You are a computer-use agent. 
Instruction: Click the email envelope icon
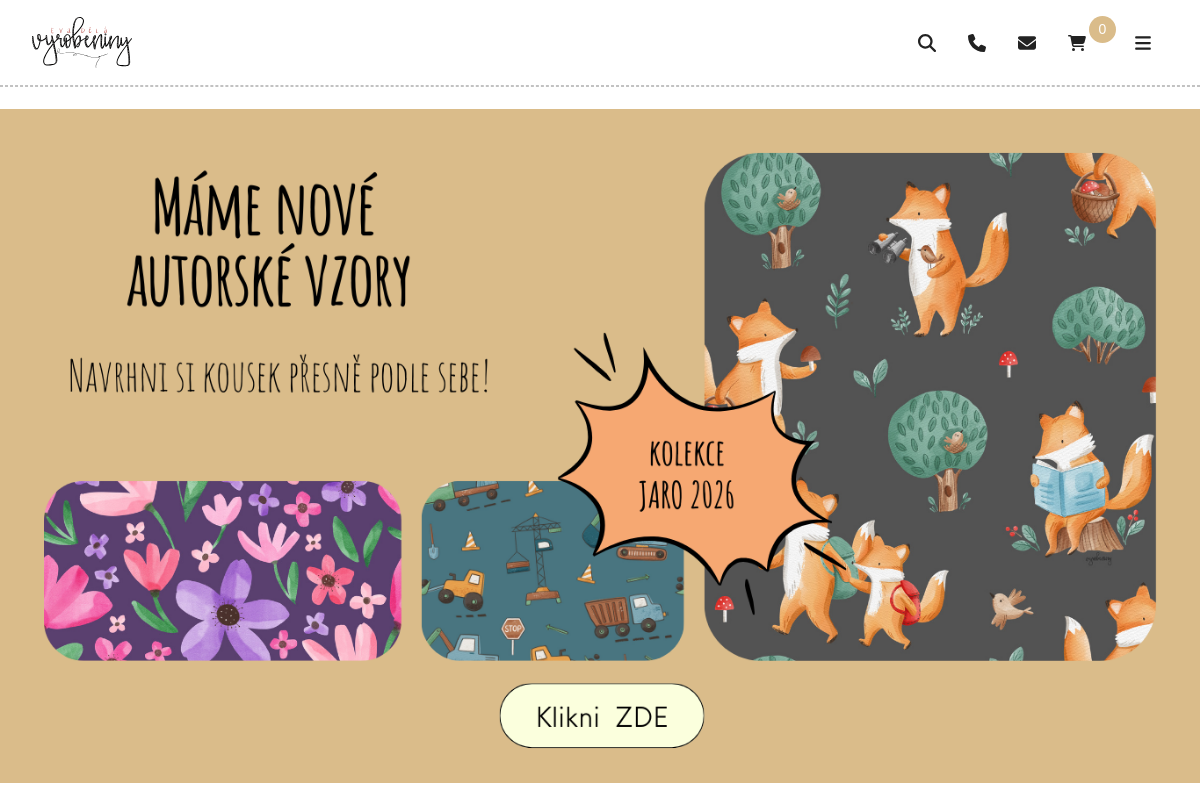pos(1027,43)
